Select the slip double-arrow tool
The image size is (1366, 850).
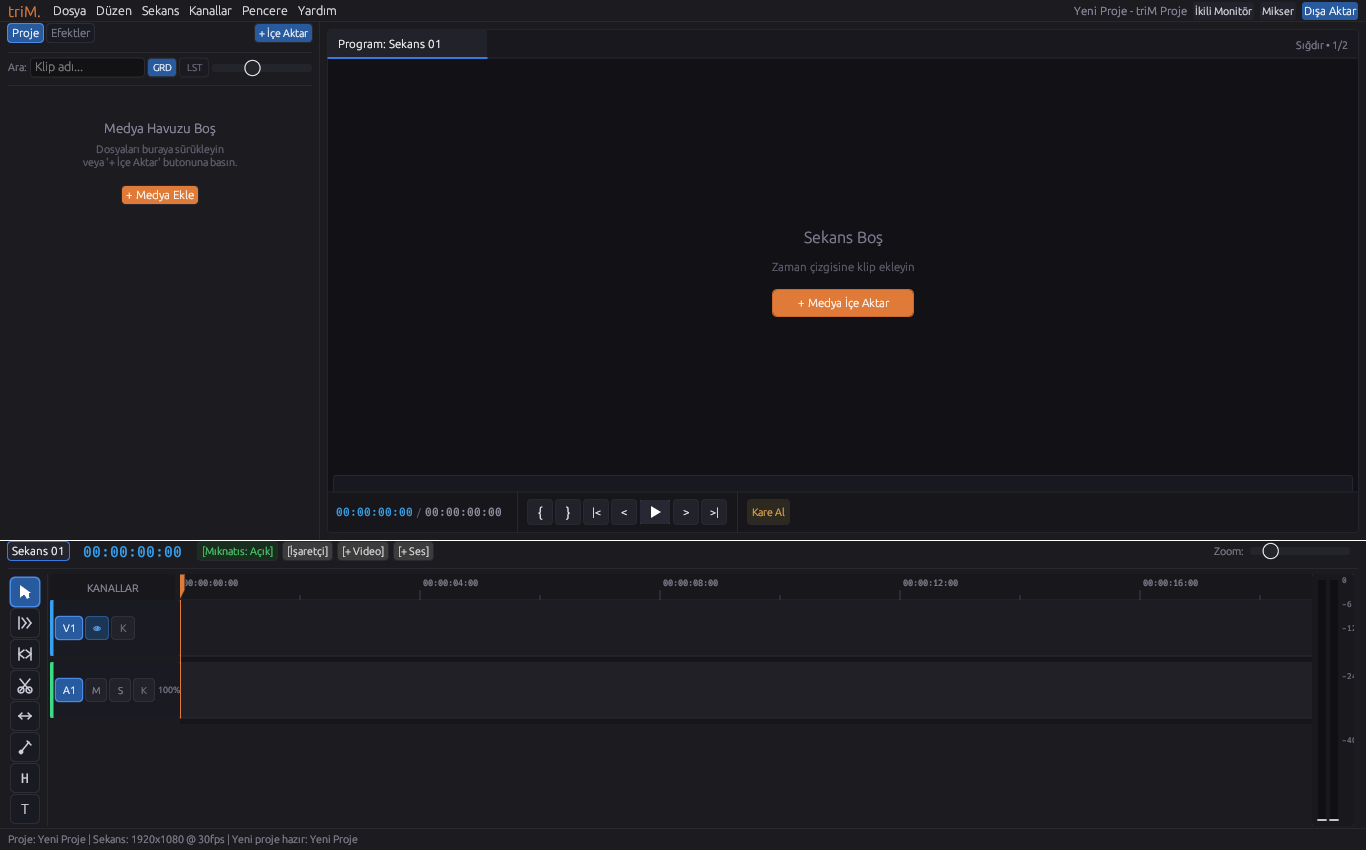(25, 716)
